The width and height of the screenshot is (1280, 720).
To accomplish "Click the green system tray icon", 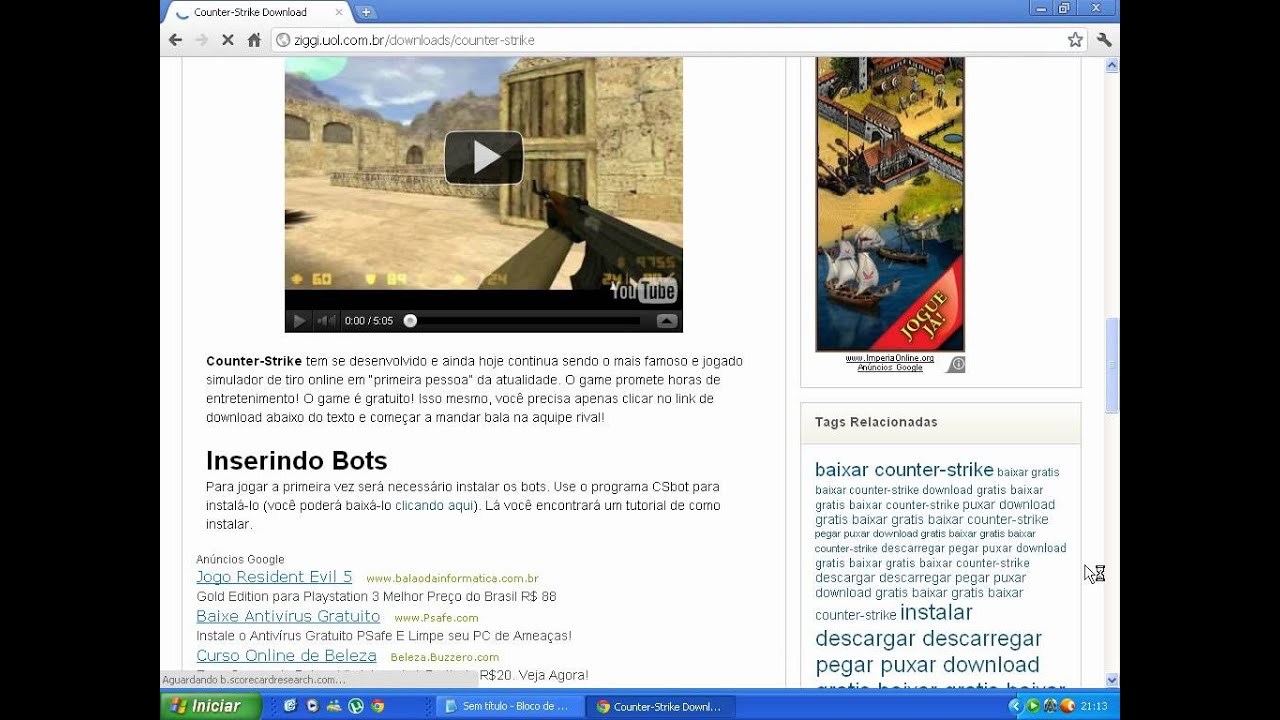I will [x=1033, y=706].
